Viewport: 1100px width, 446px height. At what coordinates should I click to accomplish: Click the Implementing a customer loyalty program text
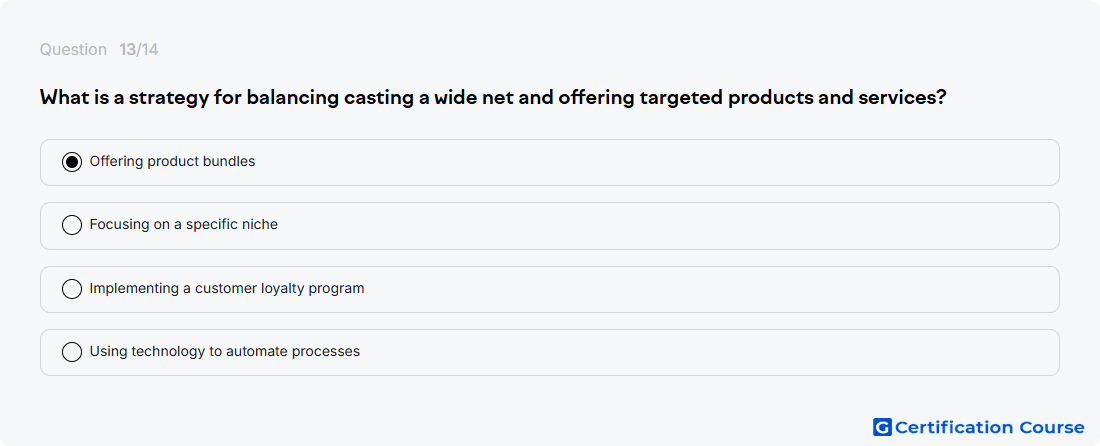[227, 288]
